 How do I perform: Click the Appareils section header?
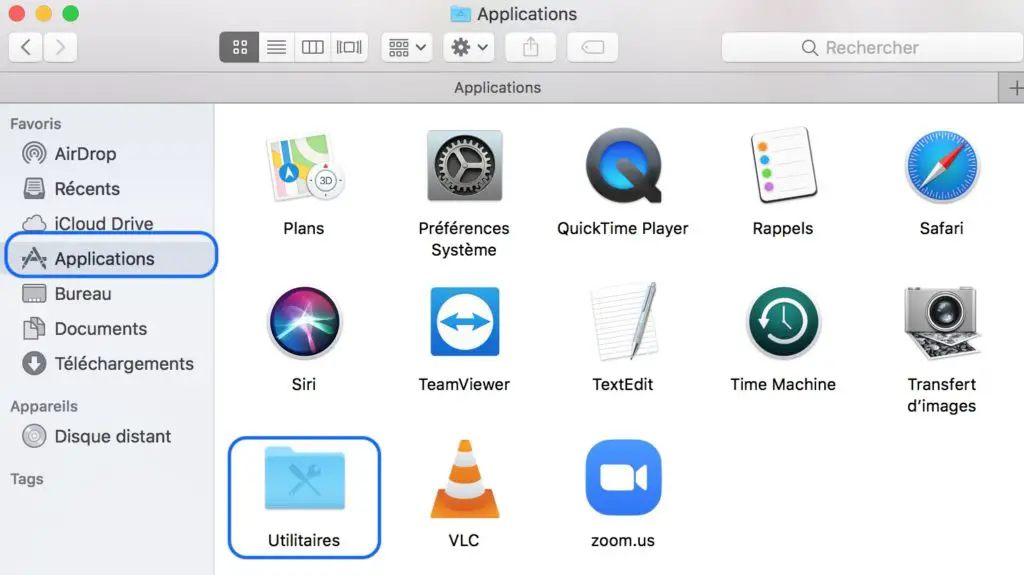pos(44,406)
